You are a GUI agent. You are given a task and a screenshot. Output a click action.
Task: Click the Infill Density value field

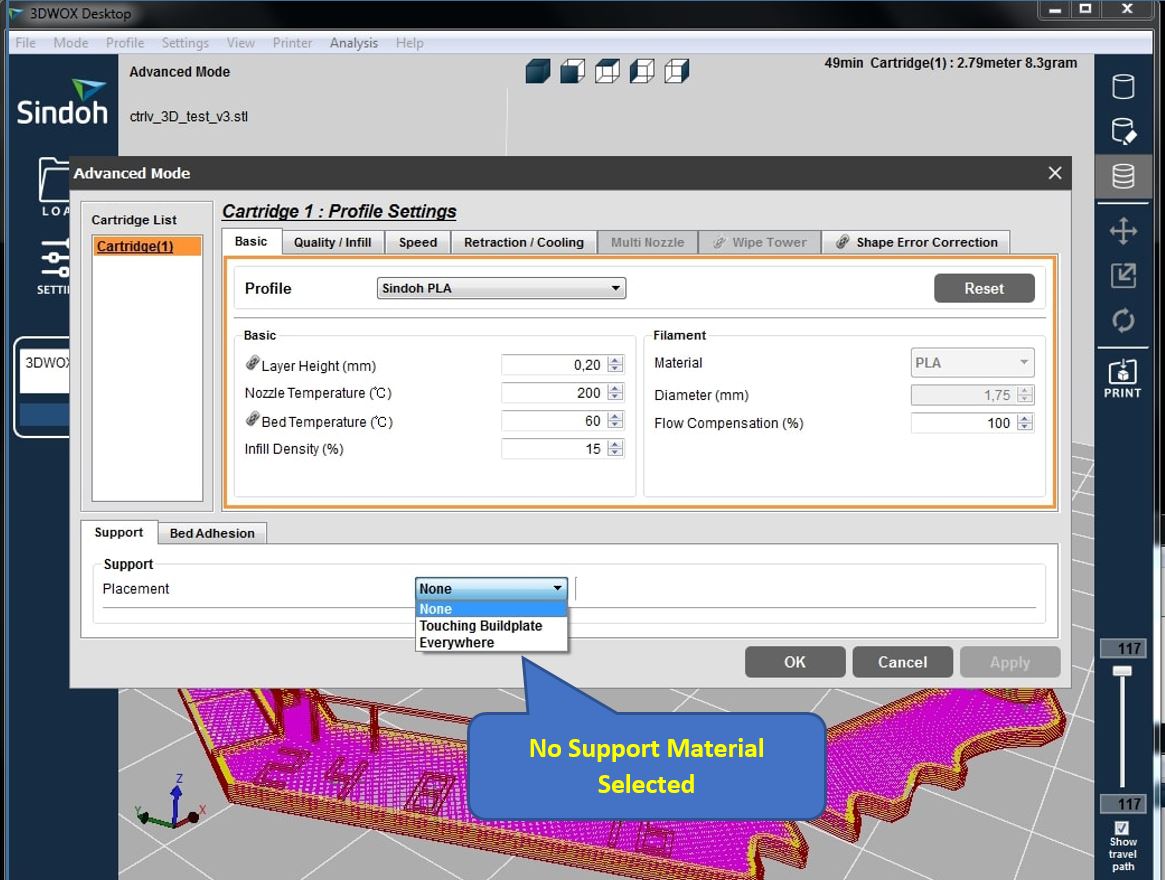coord(554,448)
